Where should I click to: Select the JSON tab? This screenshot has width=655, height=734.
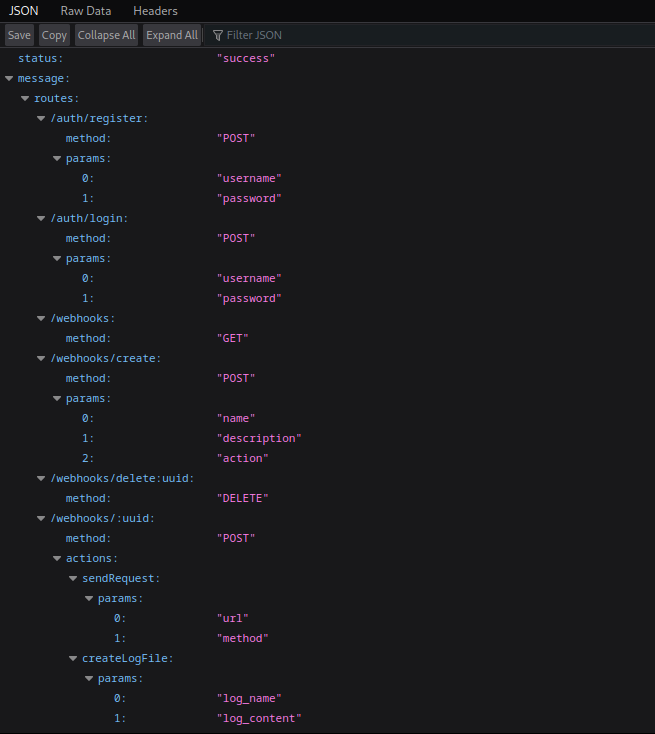[x=24, y=11]
